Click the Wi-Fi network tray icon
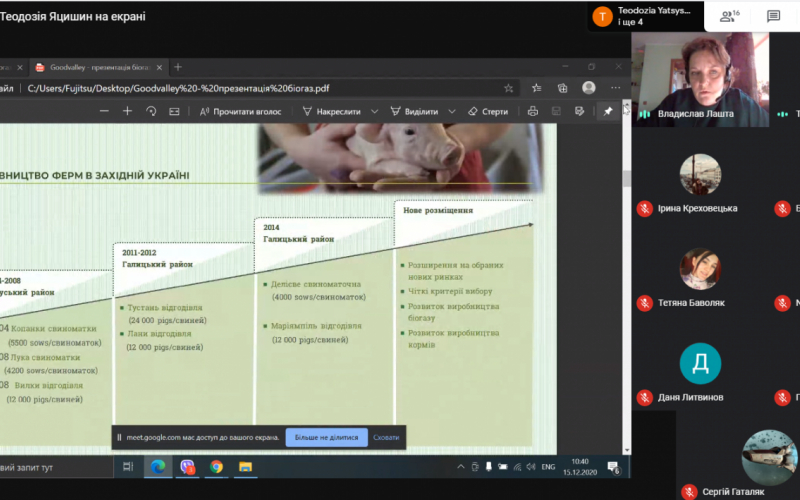 pos(517,466)
